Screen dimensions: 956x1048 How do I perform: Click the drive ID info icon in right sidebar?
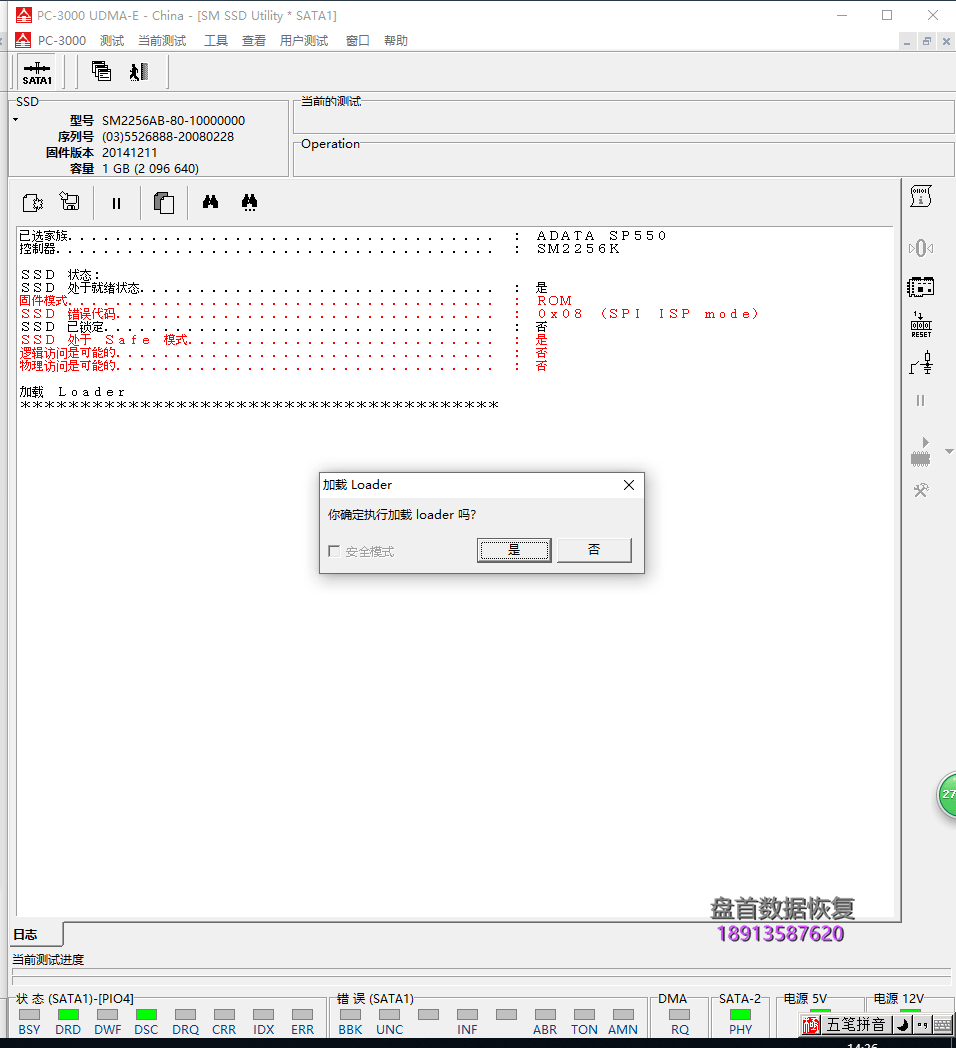[921, 196]
